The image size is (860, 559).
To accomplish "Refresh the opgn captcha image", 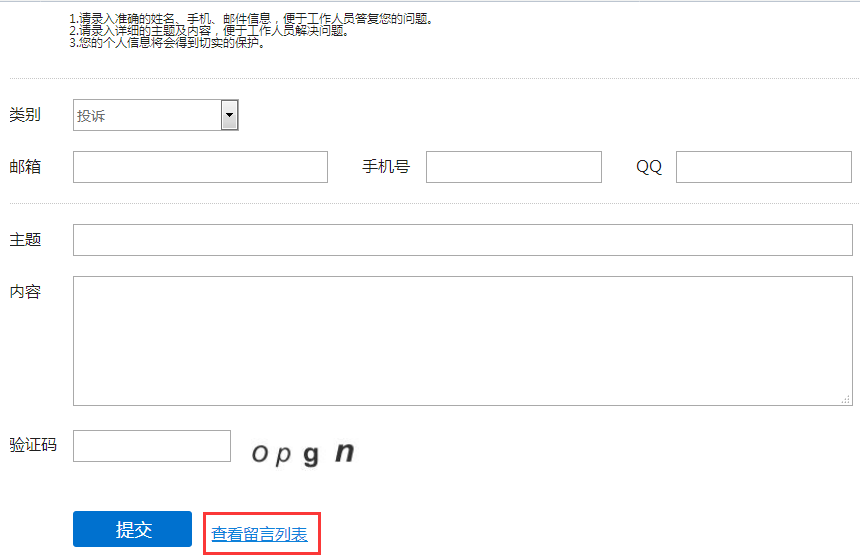I will pos(303,453).
